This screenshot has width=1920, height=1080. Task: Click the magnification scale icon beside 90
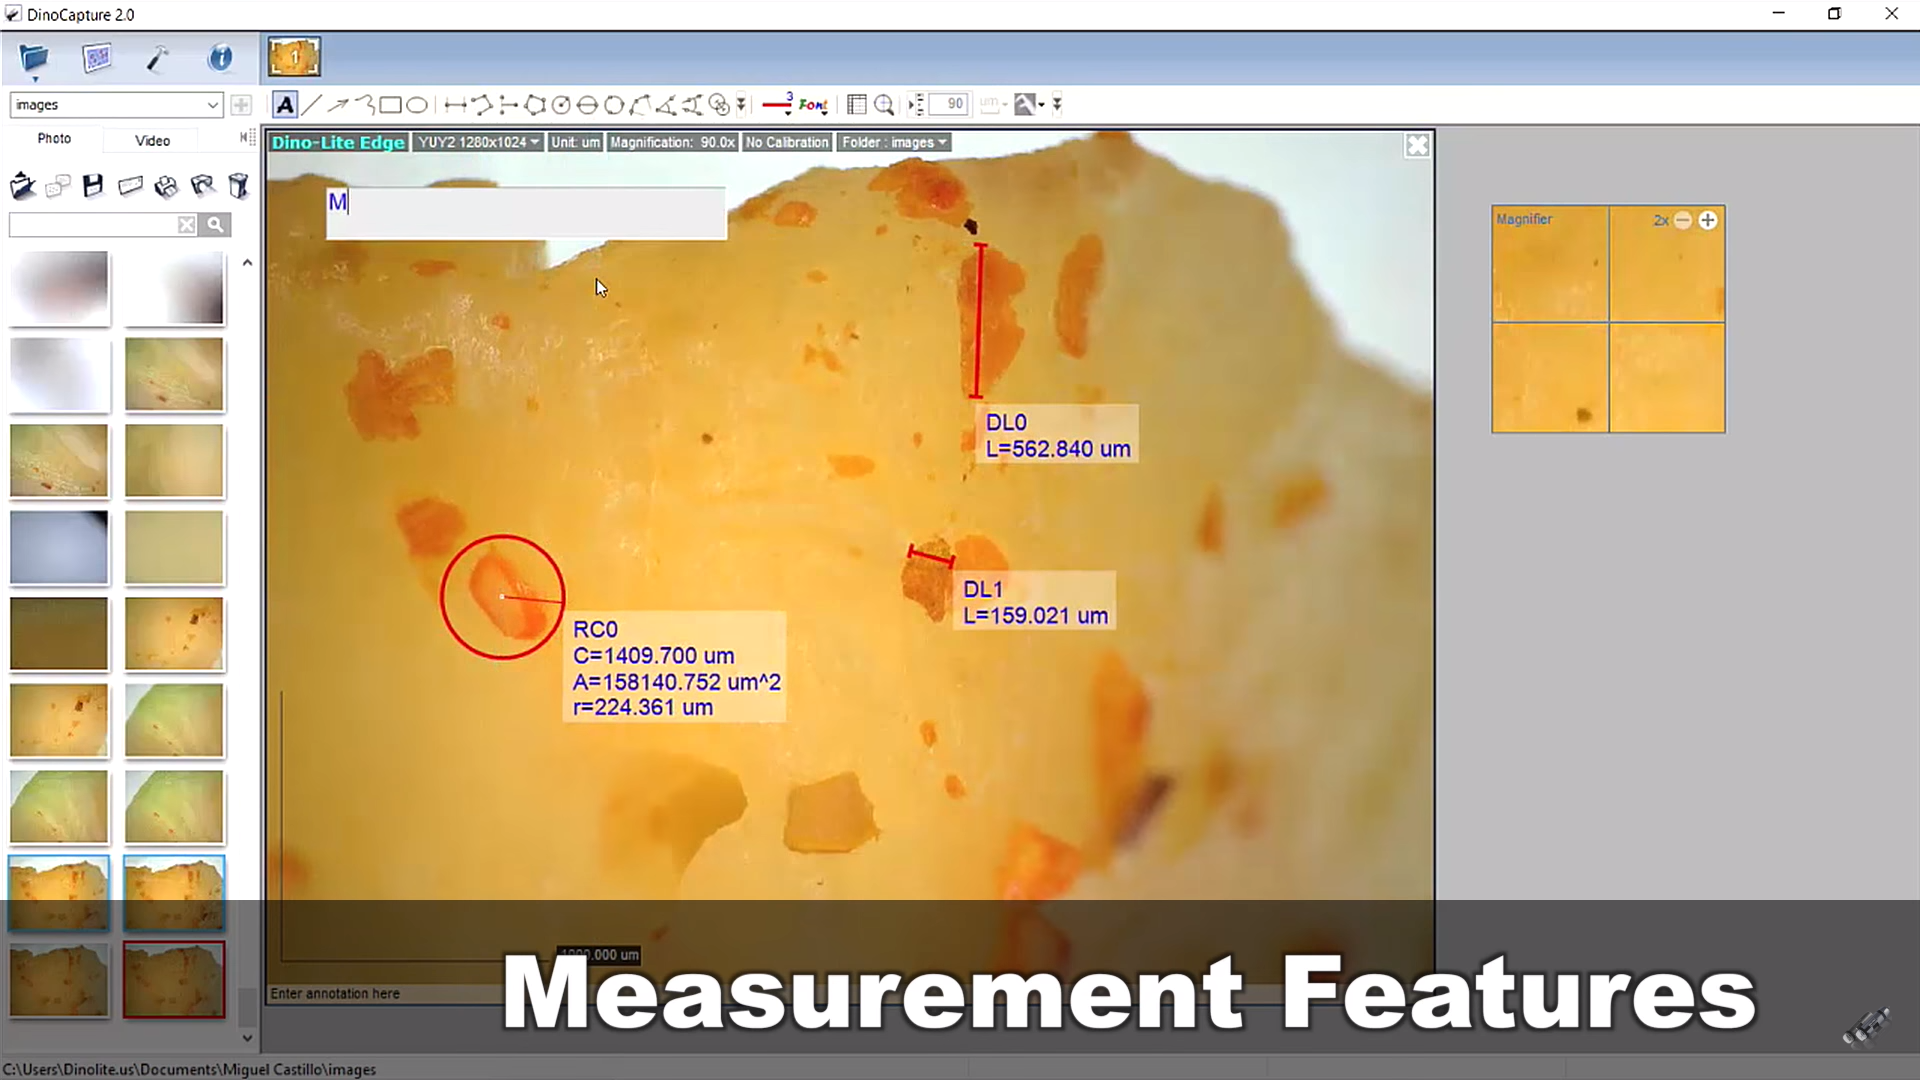[916, 104]
